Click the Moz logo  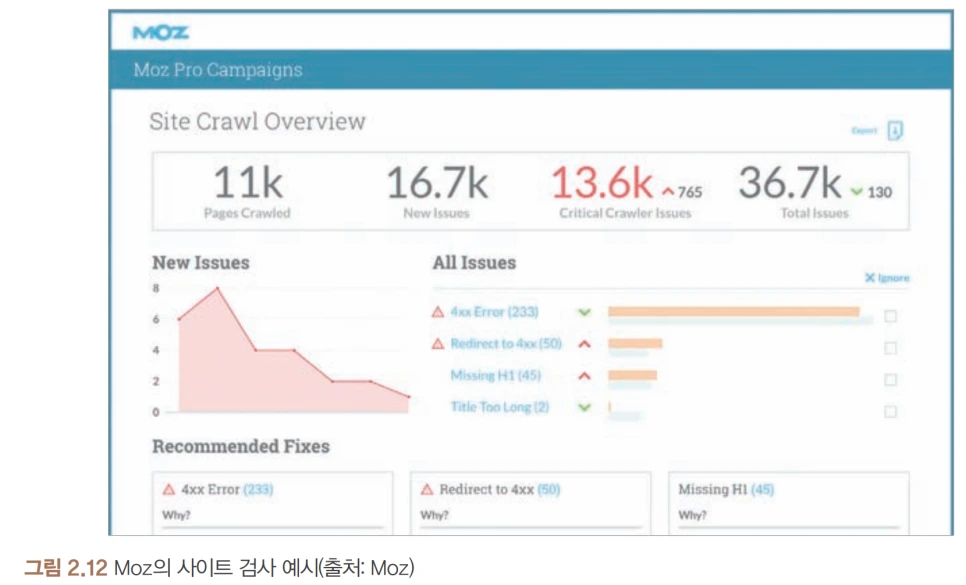(x=160, y=32)
